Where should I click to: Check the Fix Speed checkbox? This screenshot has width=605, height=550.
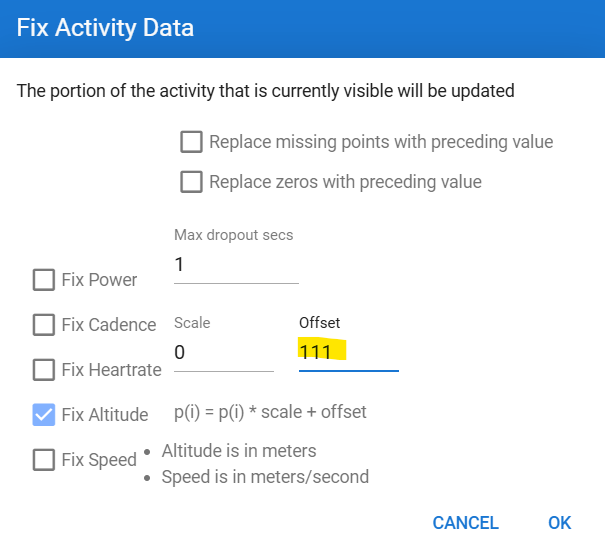(44, 460)
